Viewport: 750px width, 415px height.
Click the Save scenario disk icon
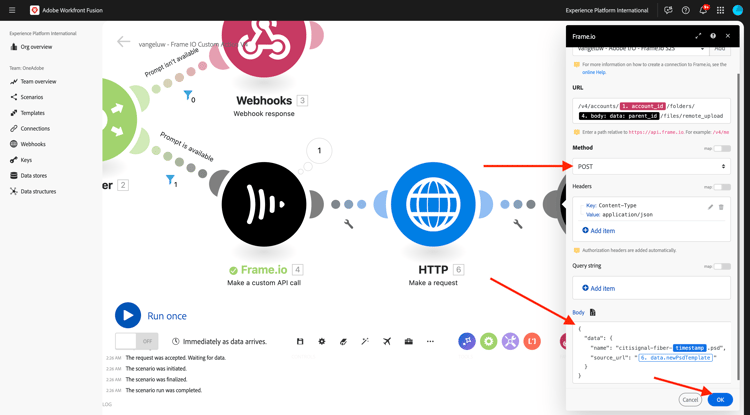click(x=300, y=341)
